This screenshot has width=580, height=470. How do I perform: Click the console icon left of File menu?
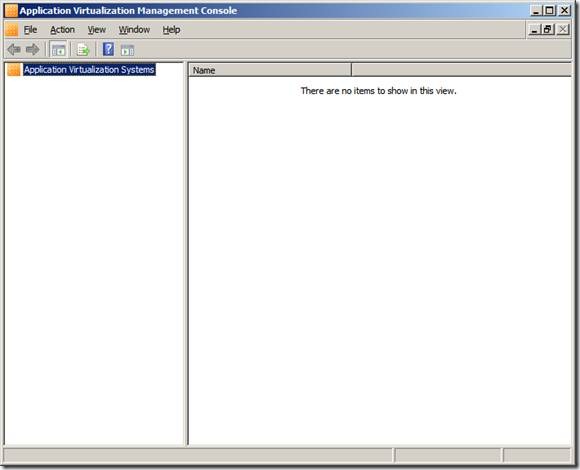(x=12, y=30)
